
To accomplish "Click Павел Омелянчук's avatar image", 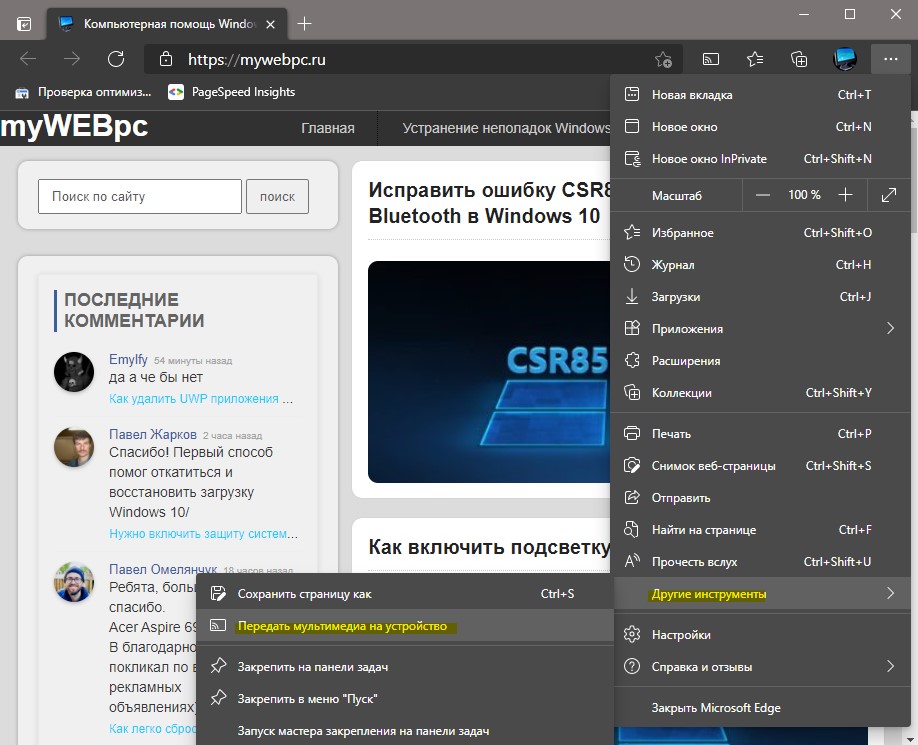I will [x=74, y=582].
